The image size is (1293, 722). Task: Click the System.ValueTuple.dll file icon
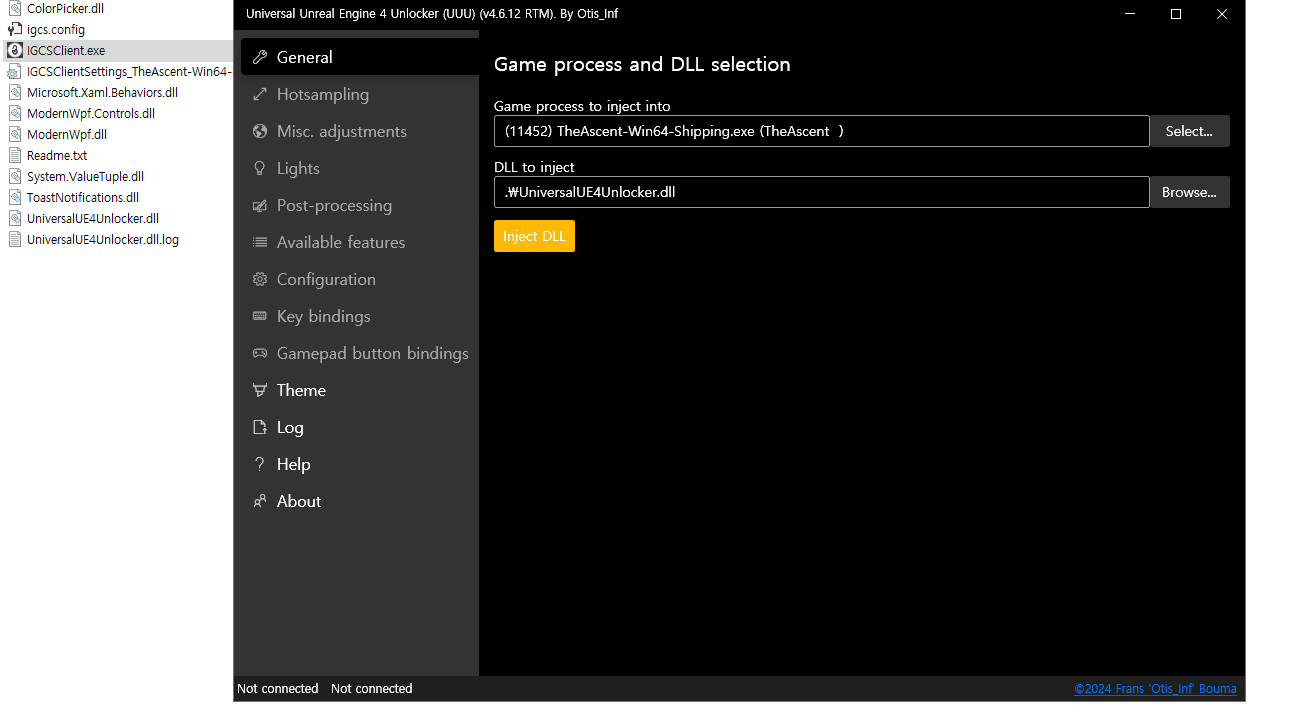[x=15, y=176]
